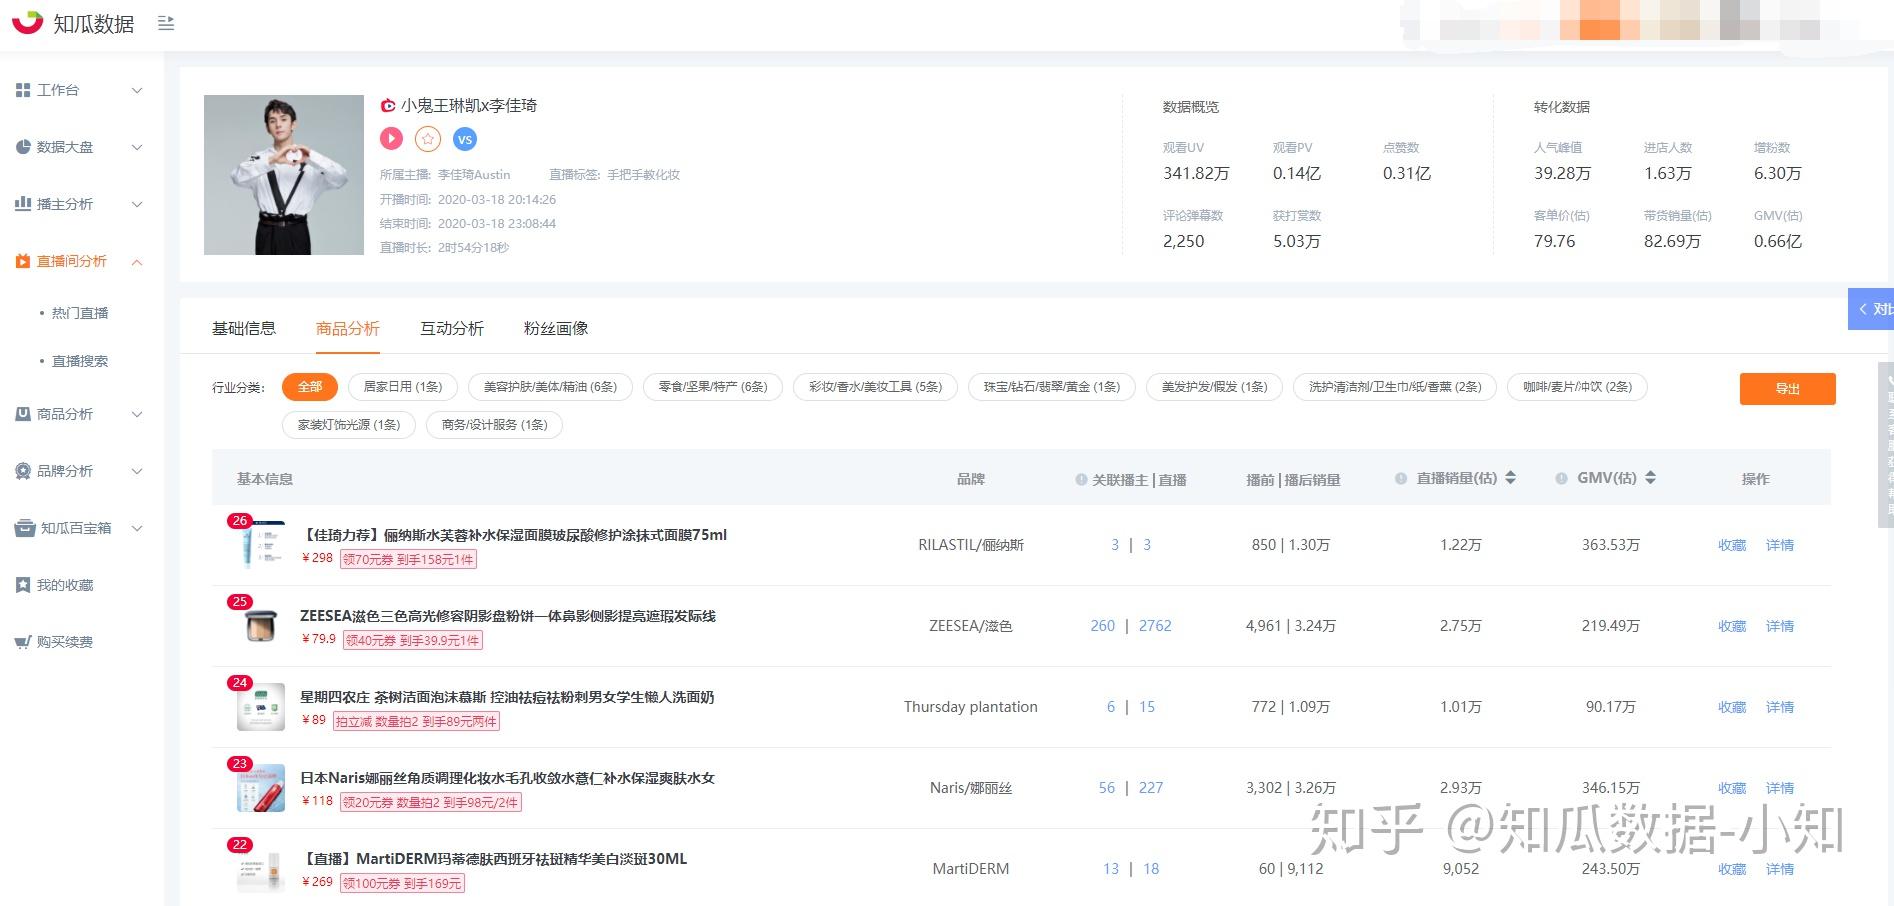Screen dimensions: 1894x906
Task: Play the live replay pink button
Action: pyautogui.click(x=391, y=139)
